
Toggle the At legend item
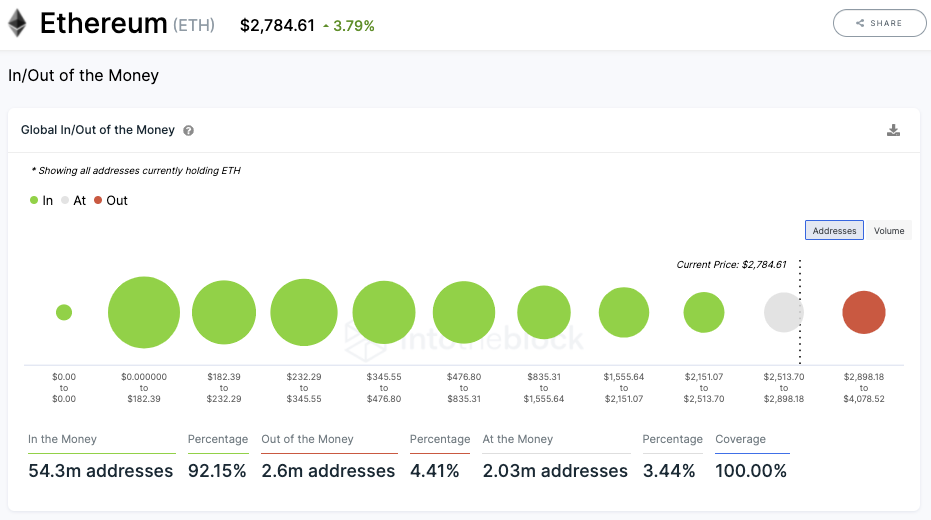pyautogui.click(x=74, y=201)
